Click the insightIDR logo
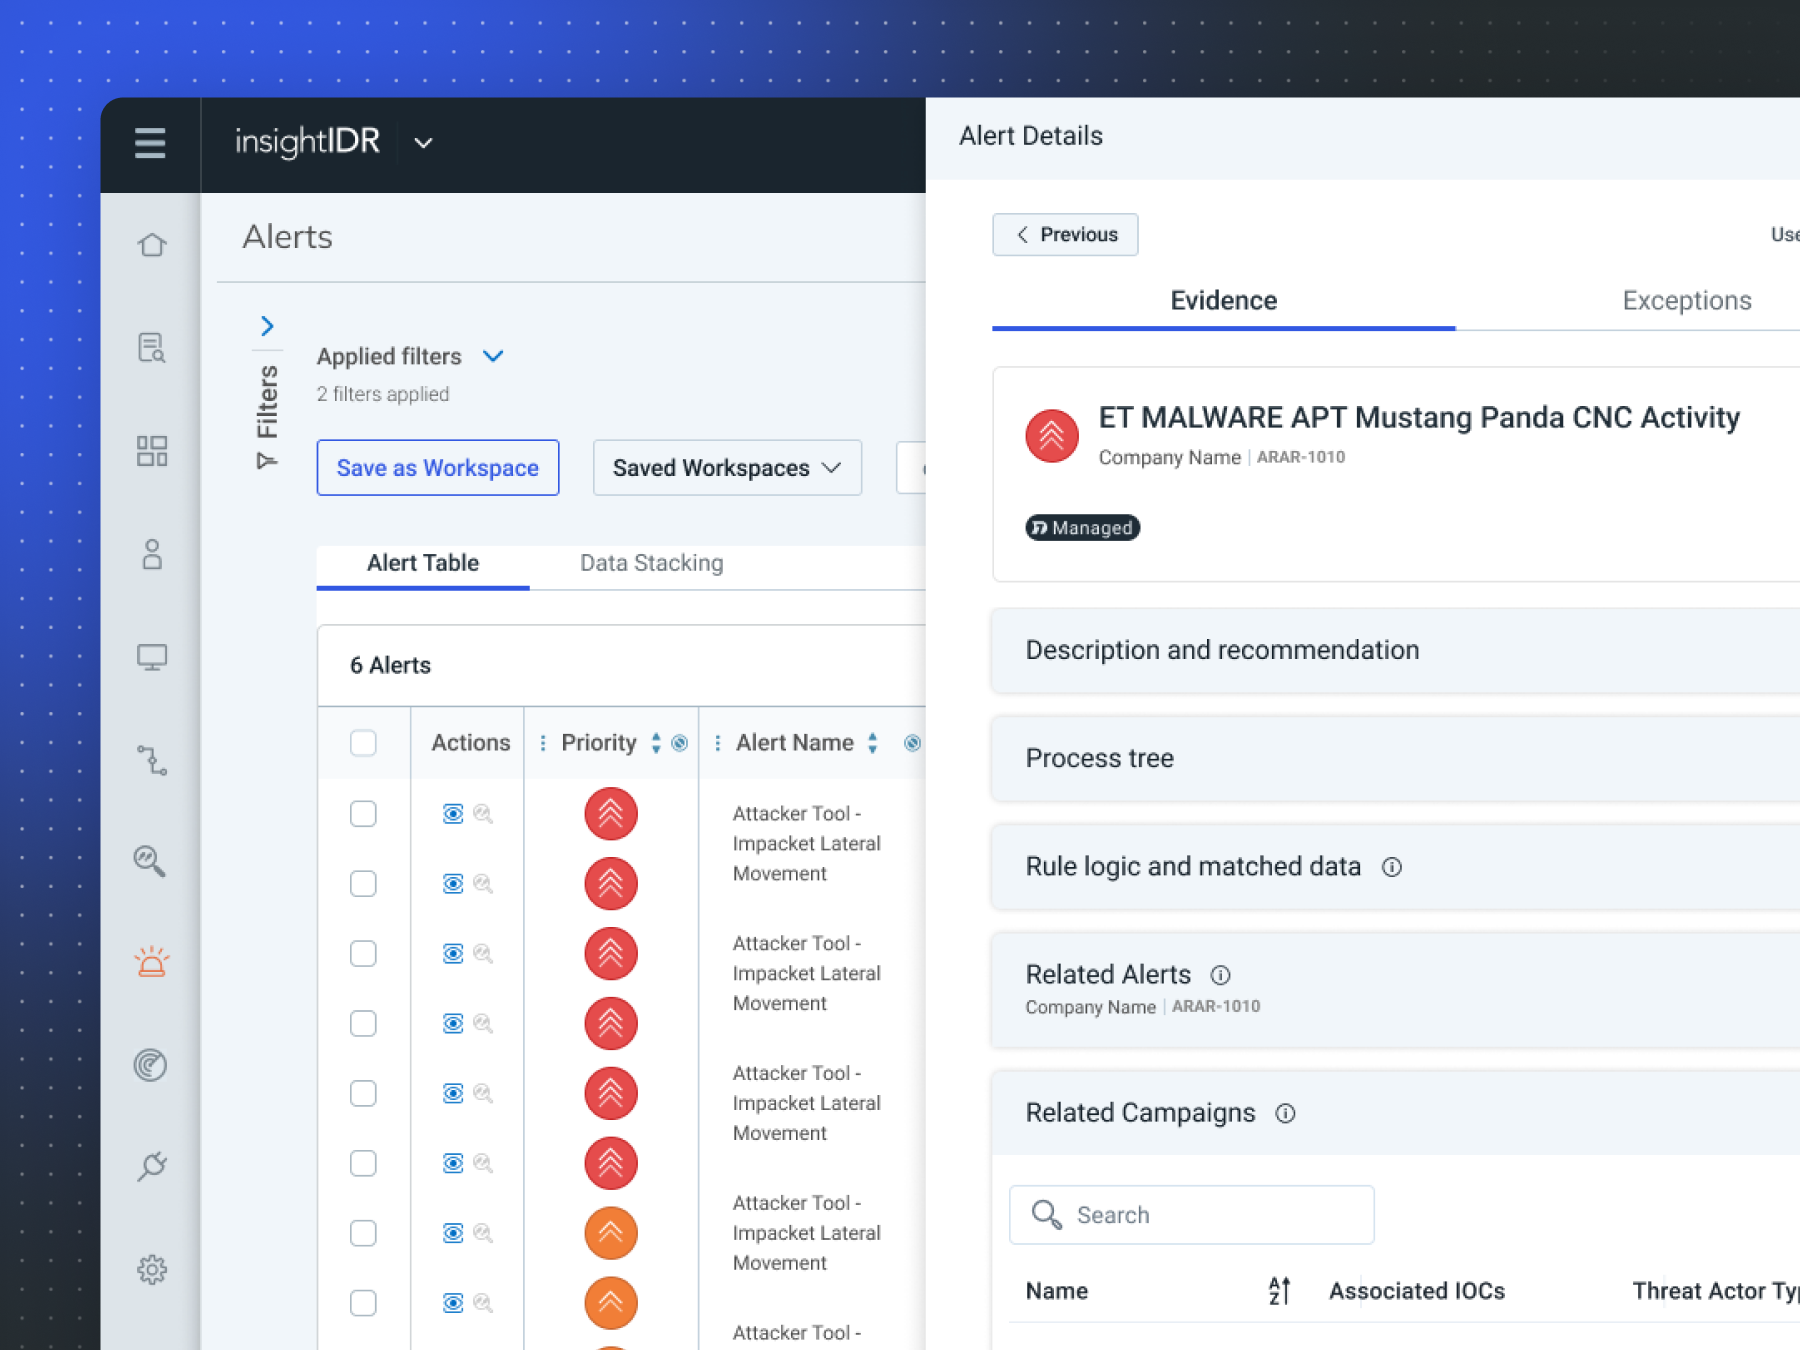This screenshot has height=1350, width=1800. pyautogui.click(x=307, y=142)
